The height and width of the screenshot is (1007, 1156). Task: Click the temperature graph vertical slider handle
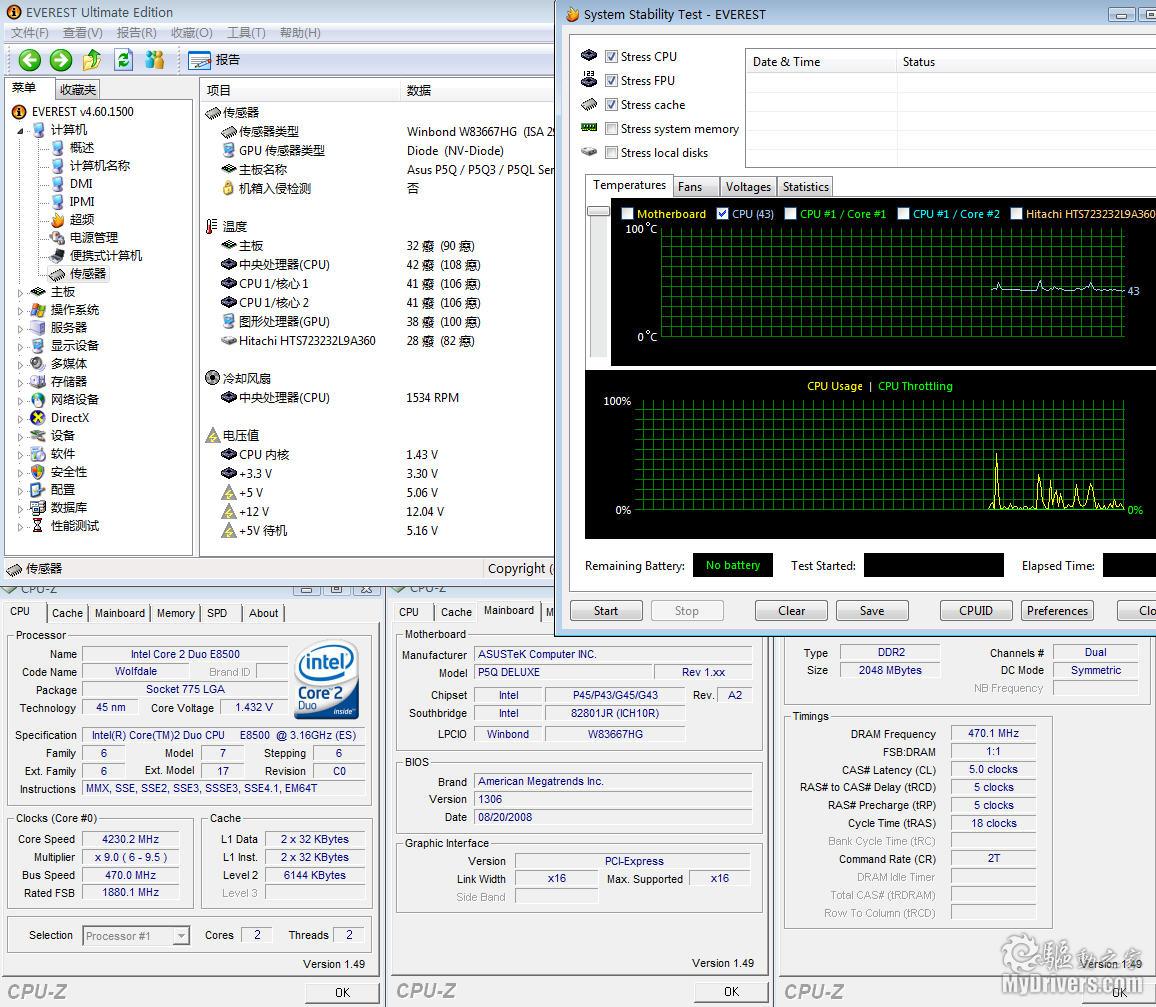click(598, 212)
